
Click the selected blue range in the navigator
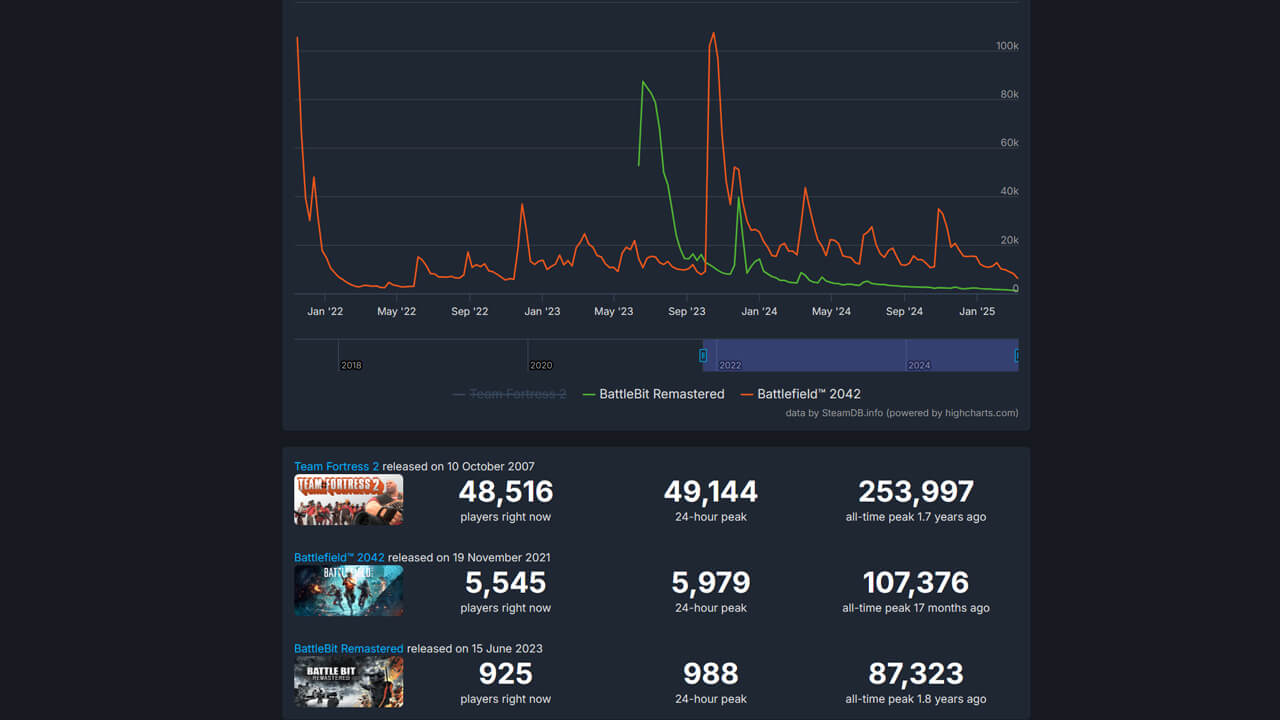(x=860, y=355)
